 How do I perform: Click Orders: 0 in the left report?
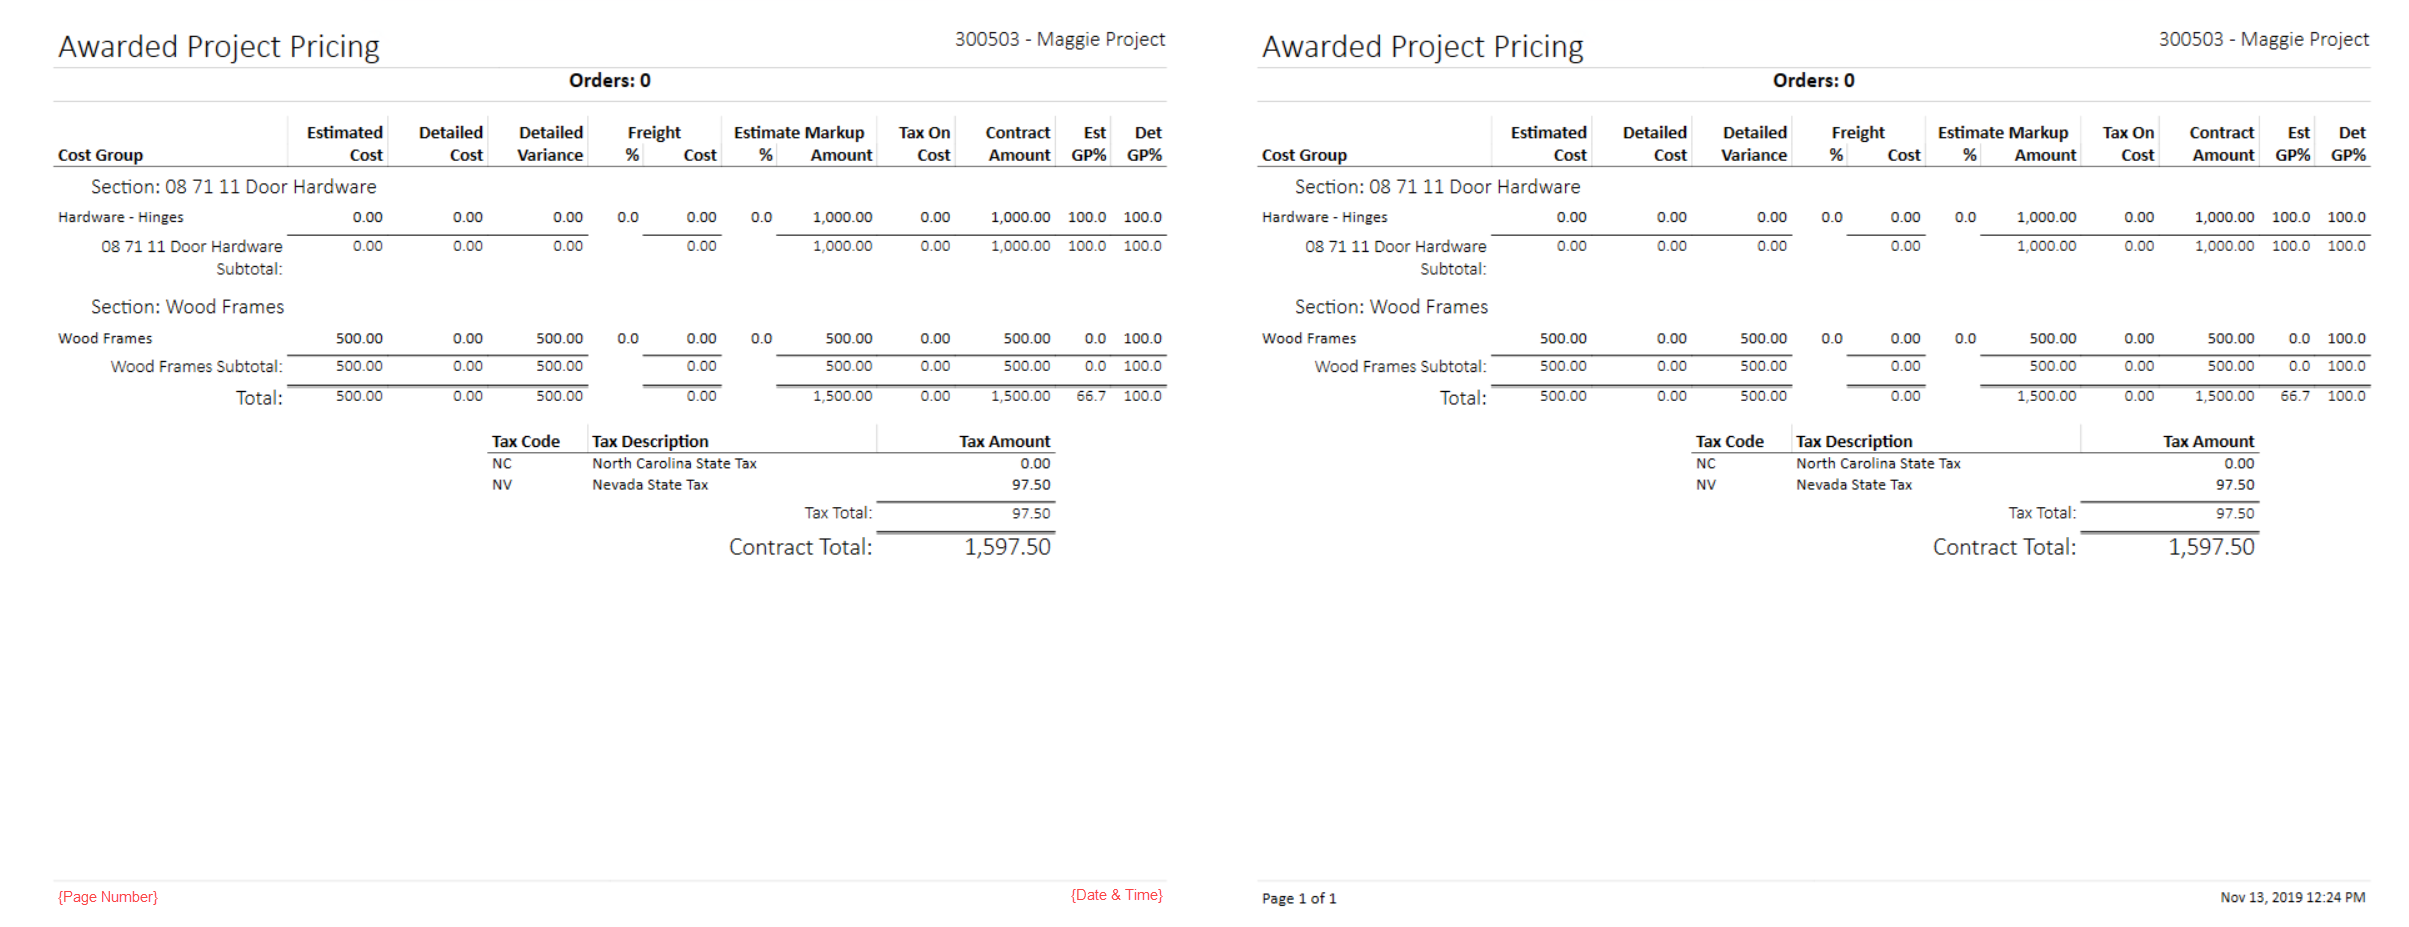[x=610, y=81]
